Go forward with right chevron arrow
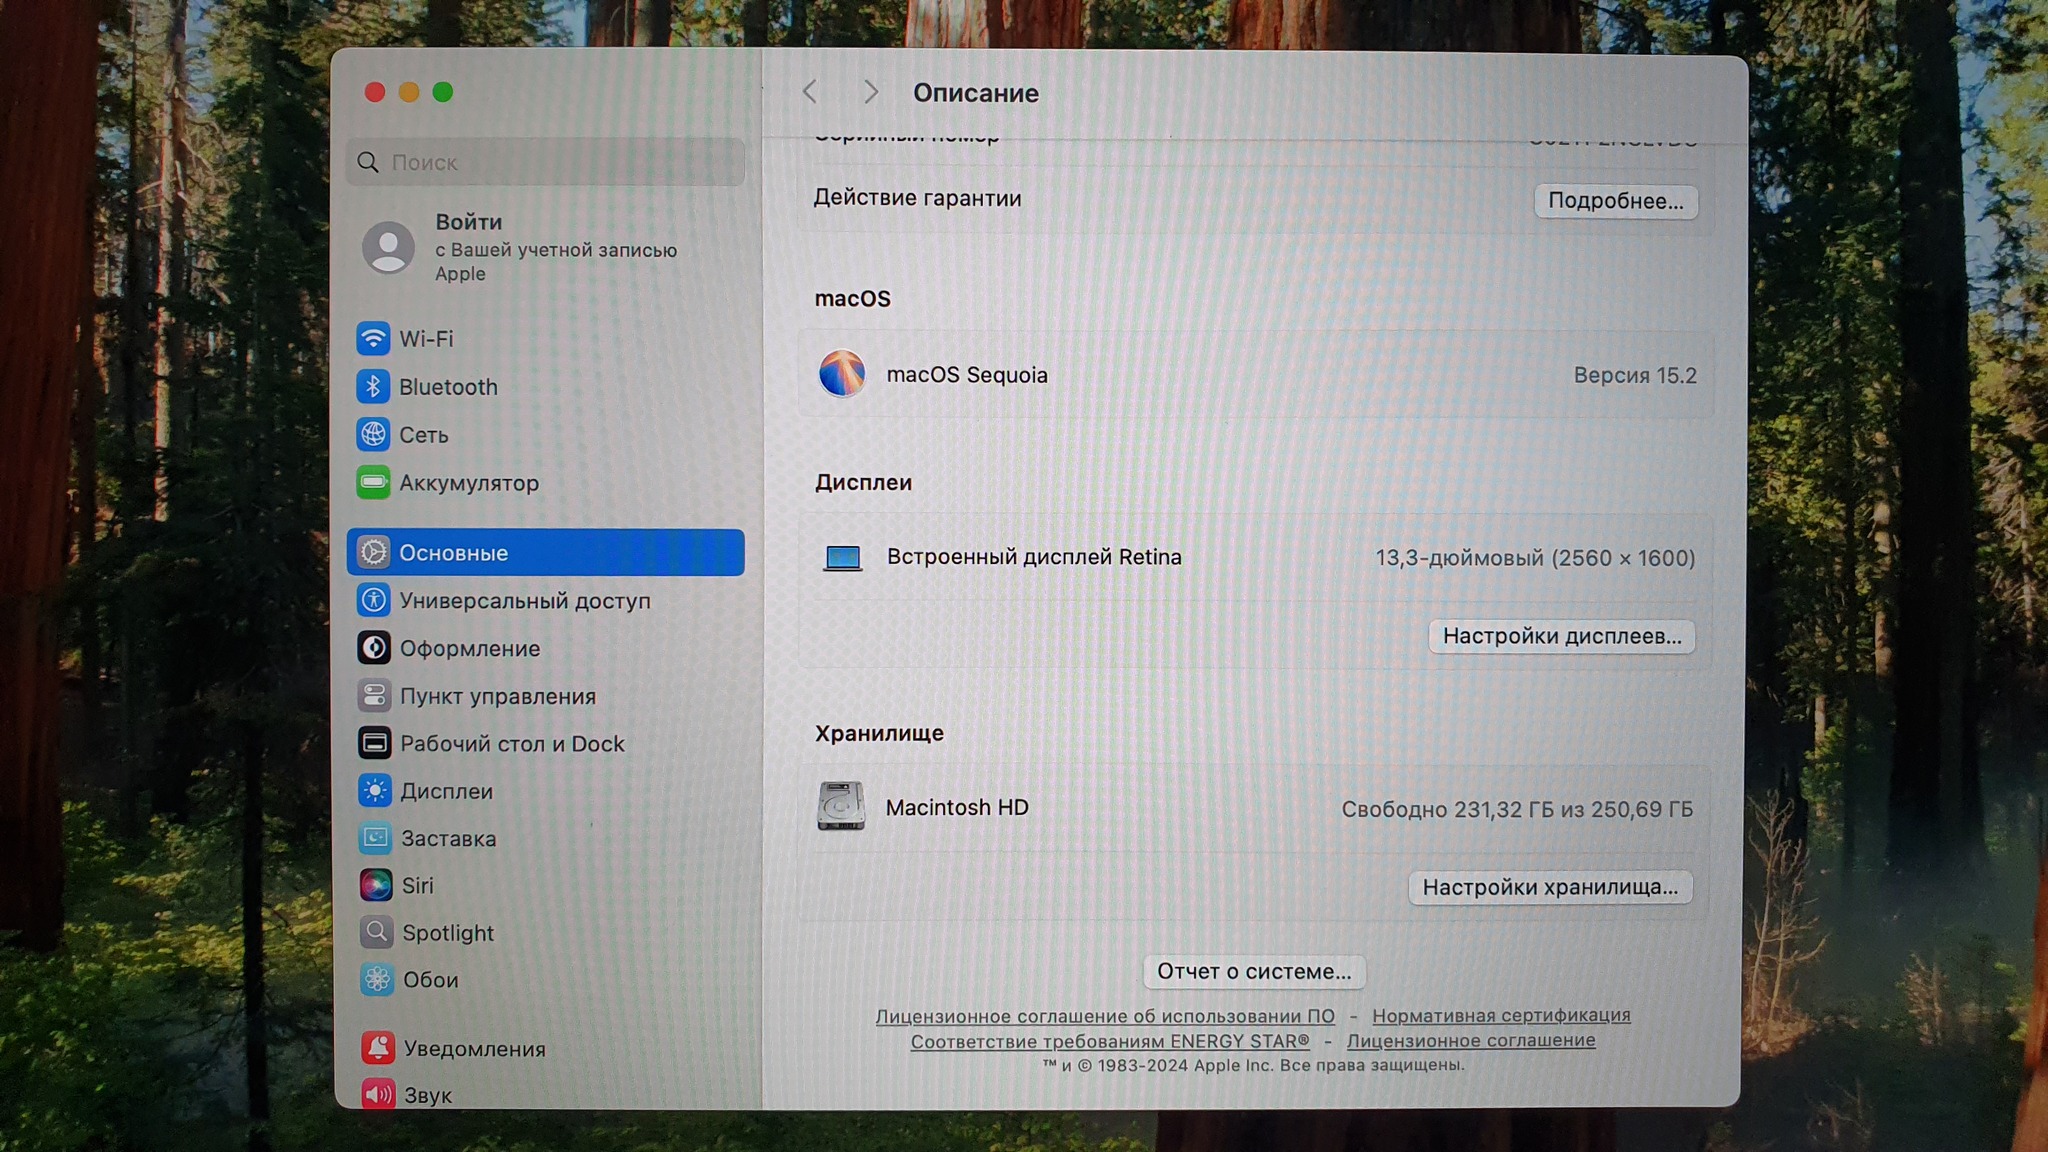Image resolution: width=2048 pixels, height=1152 pixels. tap(871, 92)
